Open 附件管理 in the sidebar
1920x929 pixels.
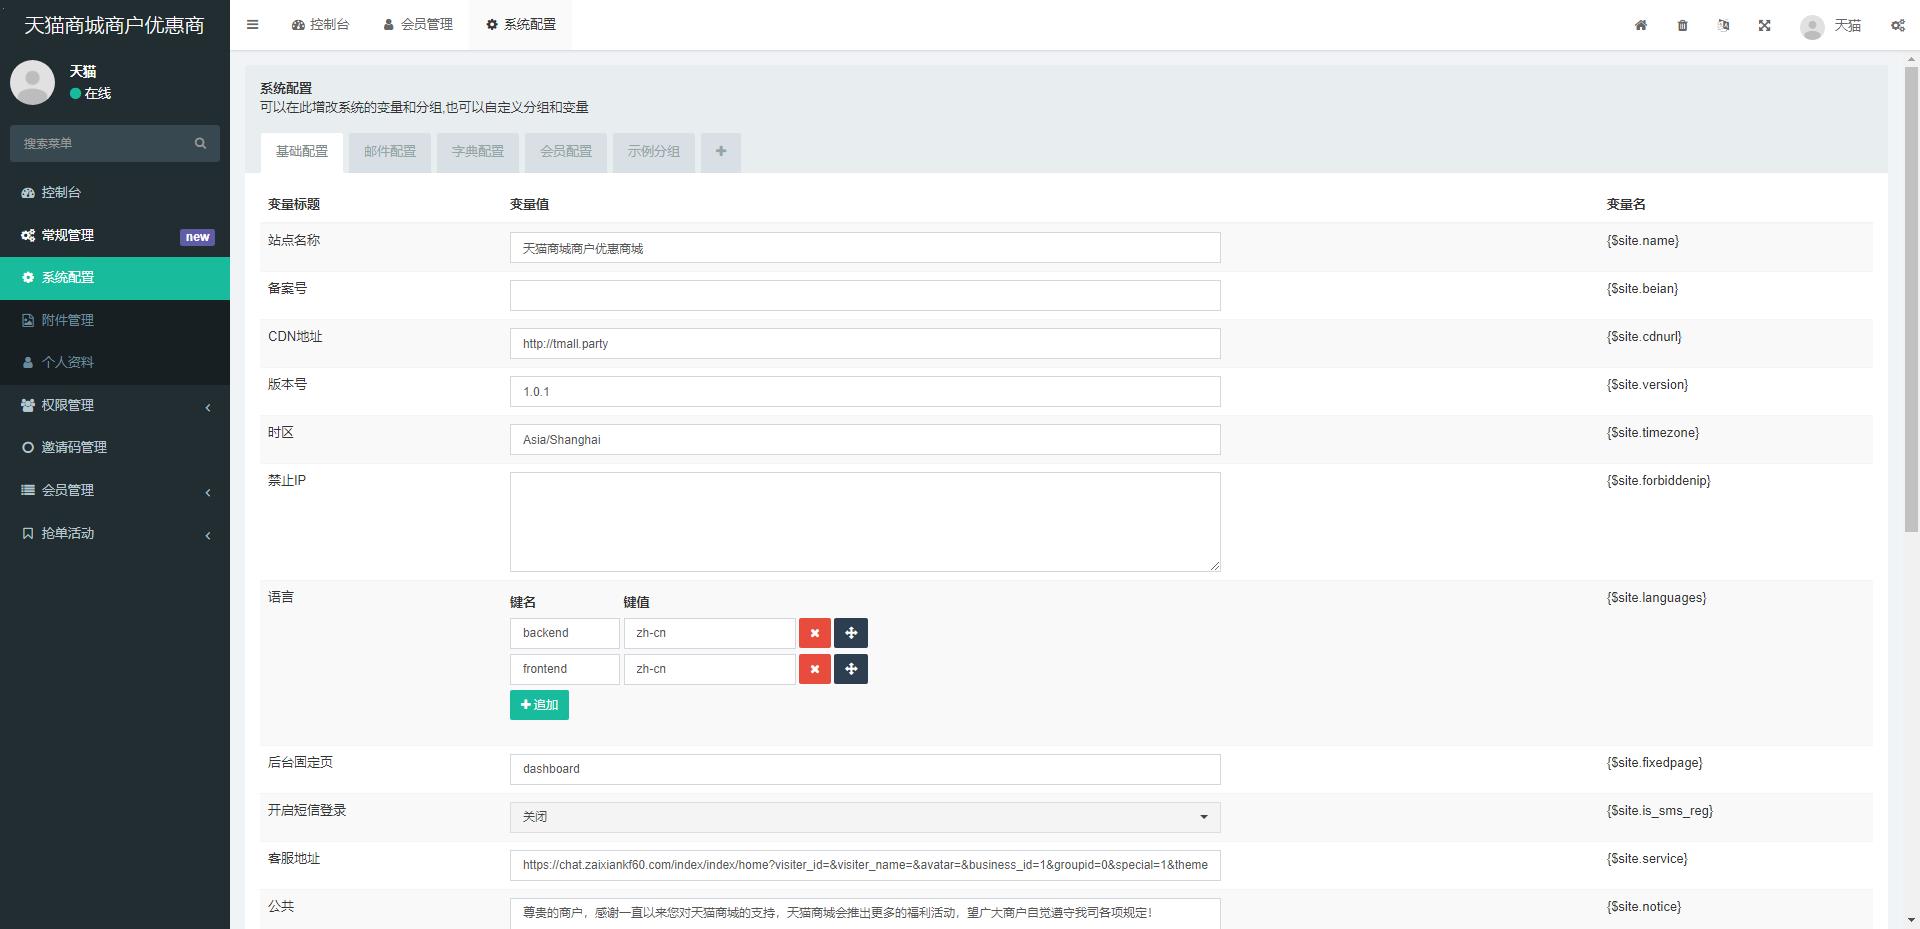(68, 320)
